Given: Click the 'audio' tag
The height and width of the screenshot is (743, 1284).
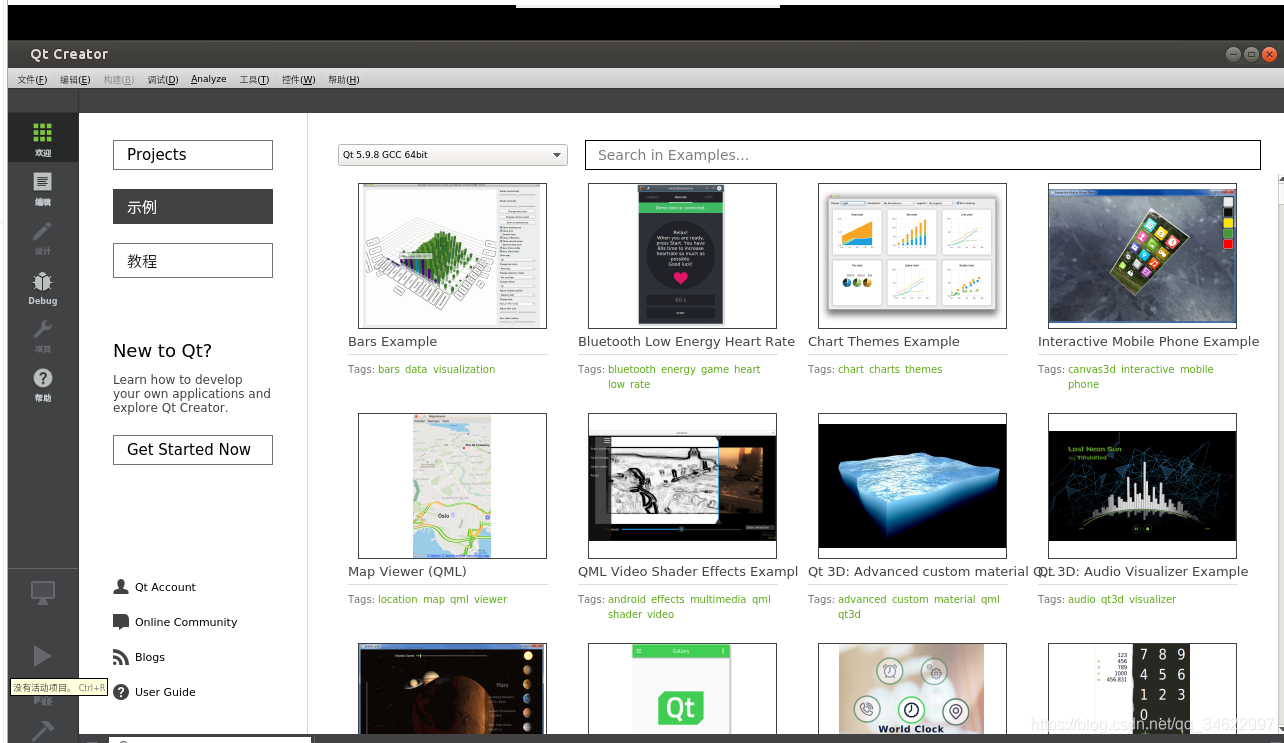Looking at the screenshot, I should pyautogui.click(x=1082, y=600).
